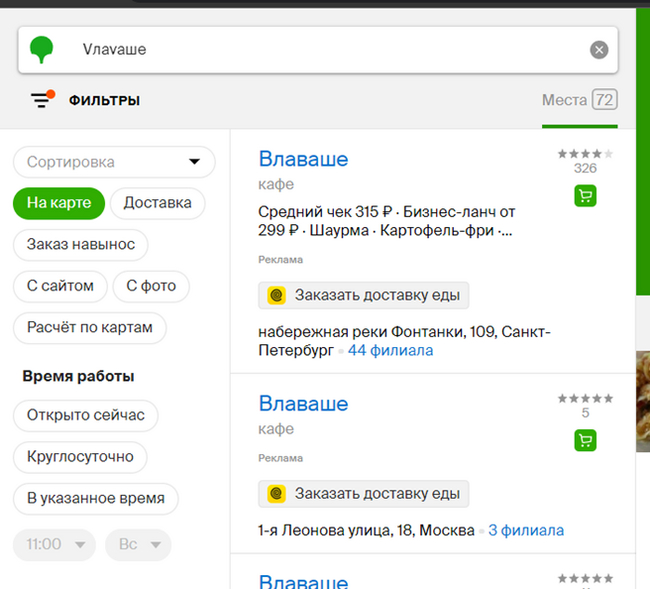Click the кафе label under first Влаваше

point(276,184)
